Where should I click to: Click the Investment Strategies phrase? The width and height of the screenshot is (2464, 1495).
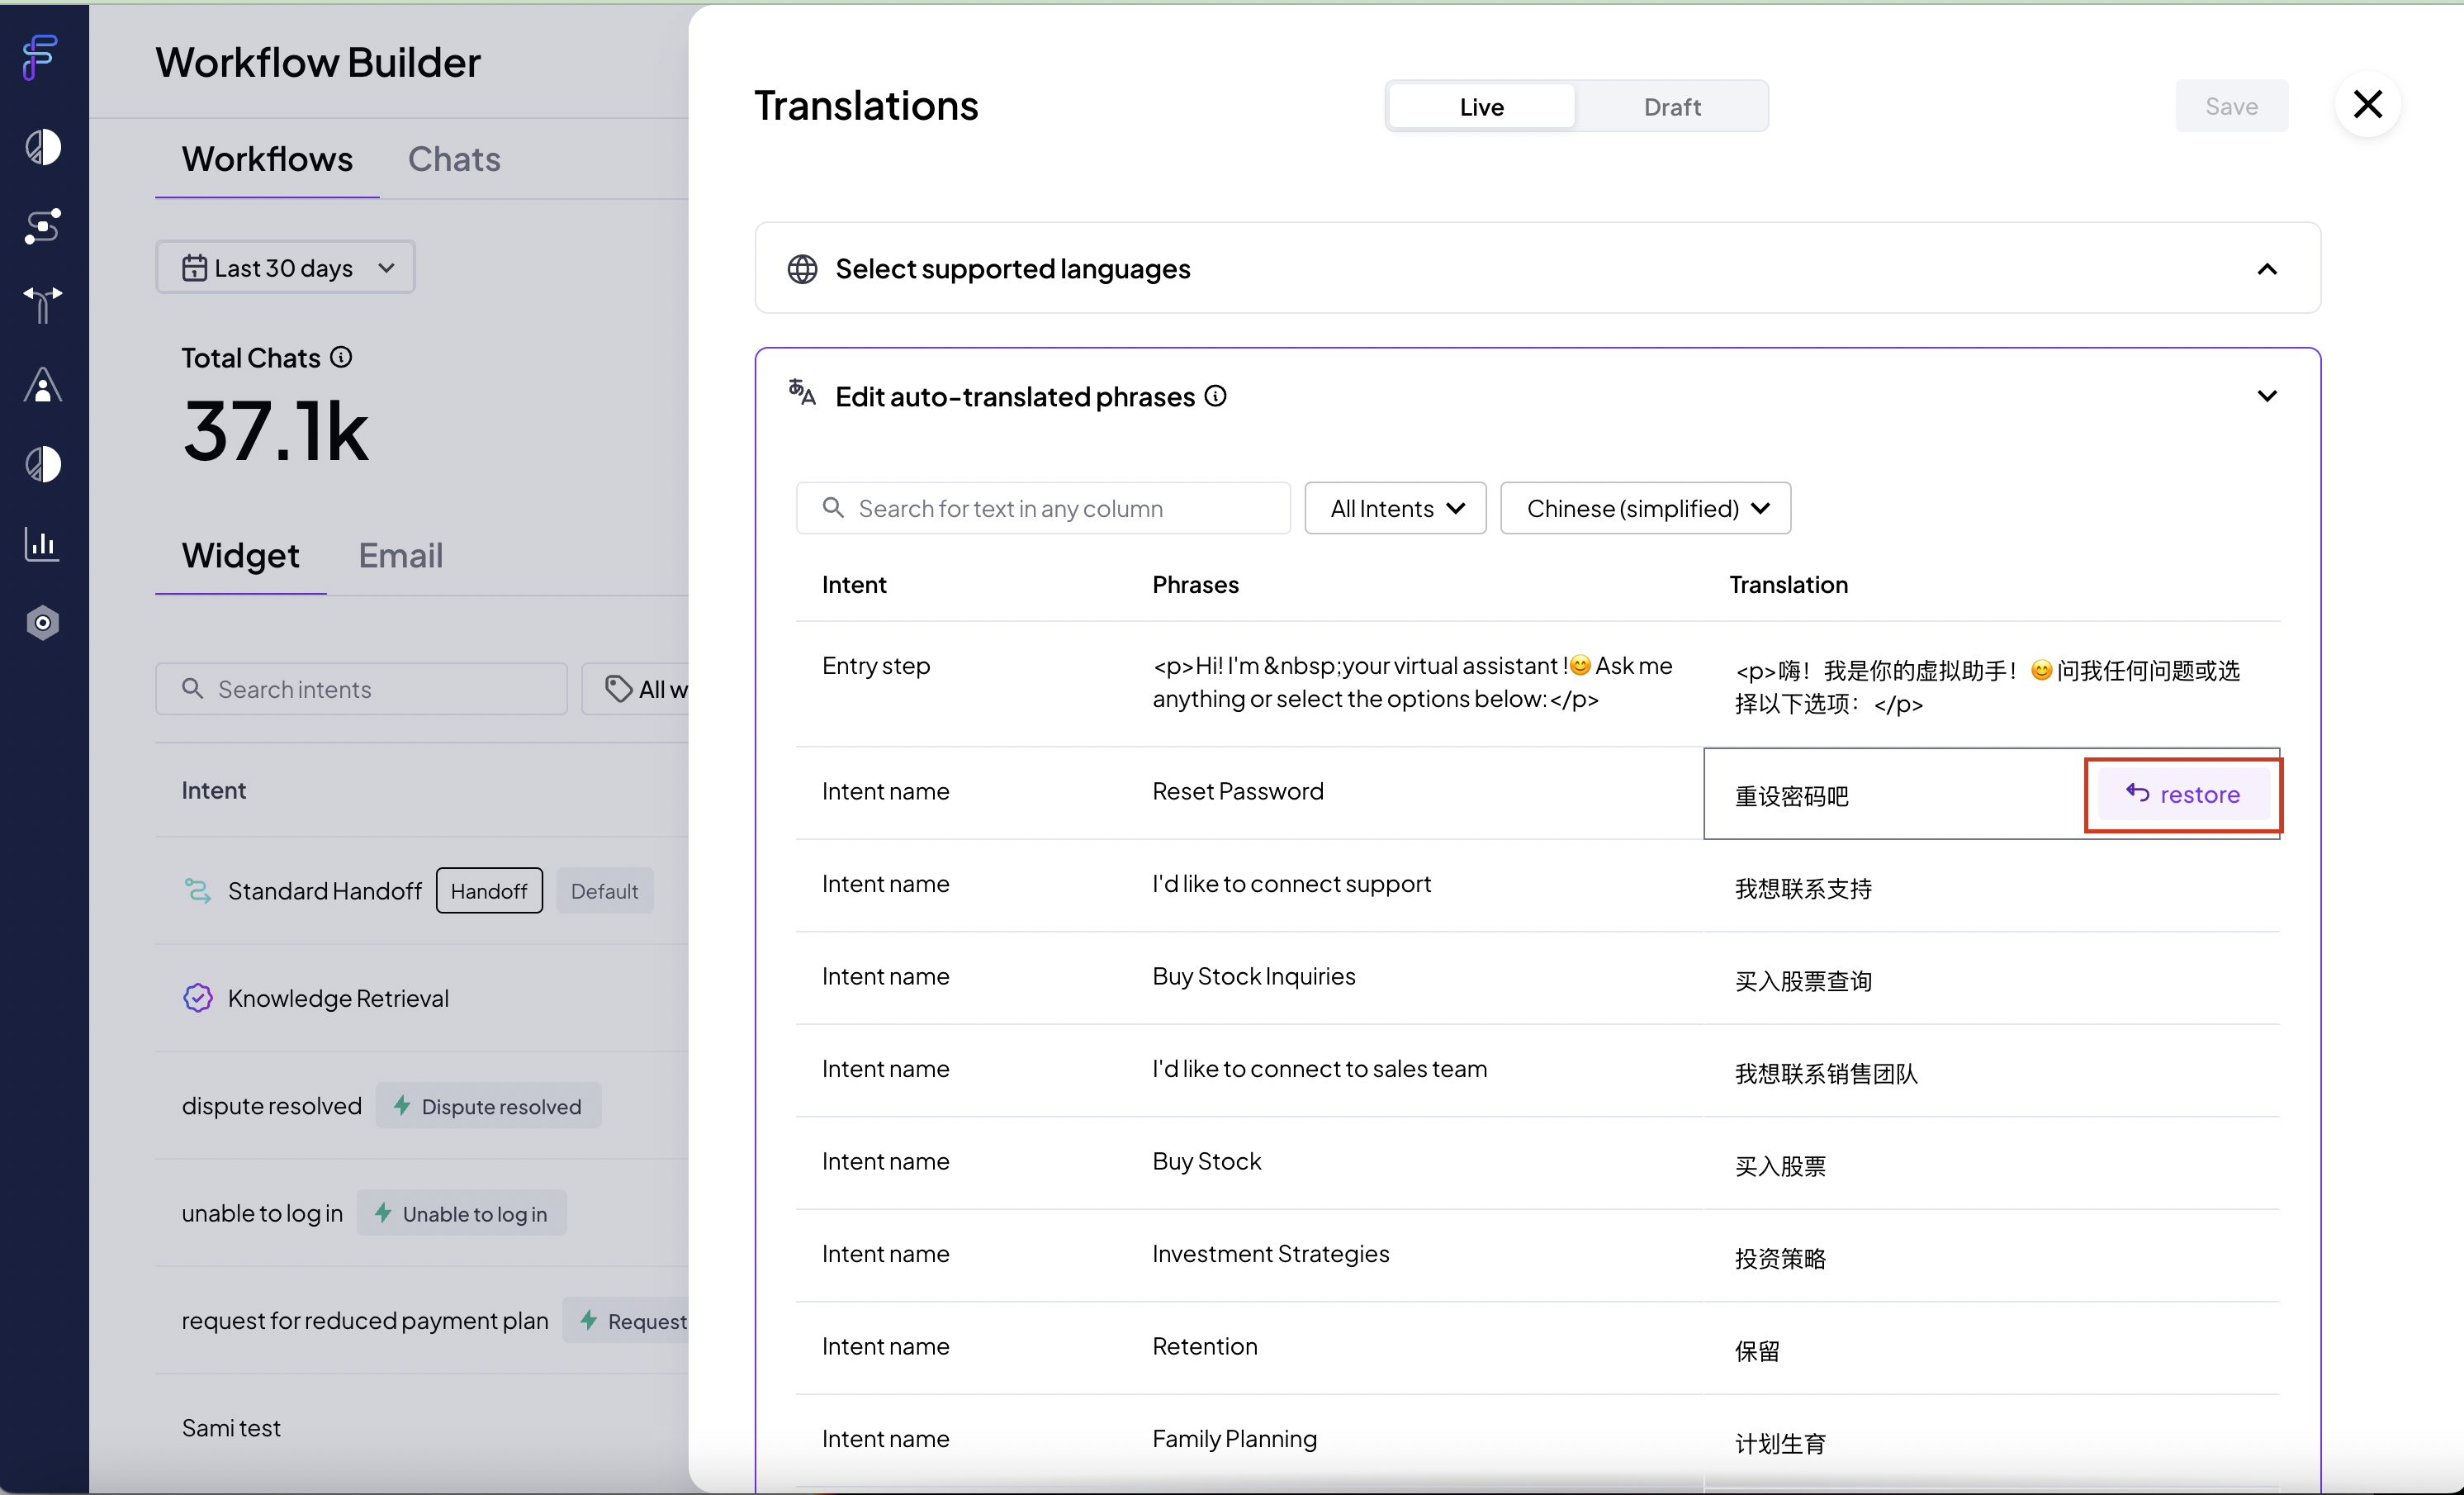[1270, 1253]
